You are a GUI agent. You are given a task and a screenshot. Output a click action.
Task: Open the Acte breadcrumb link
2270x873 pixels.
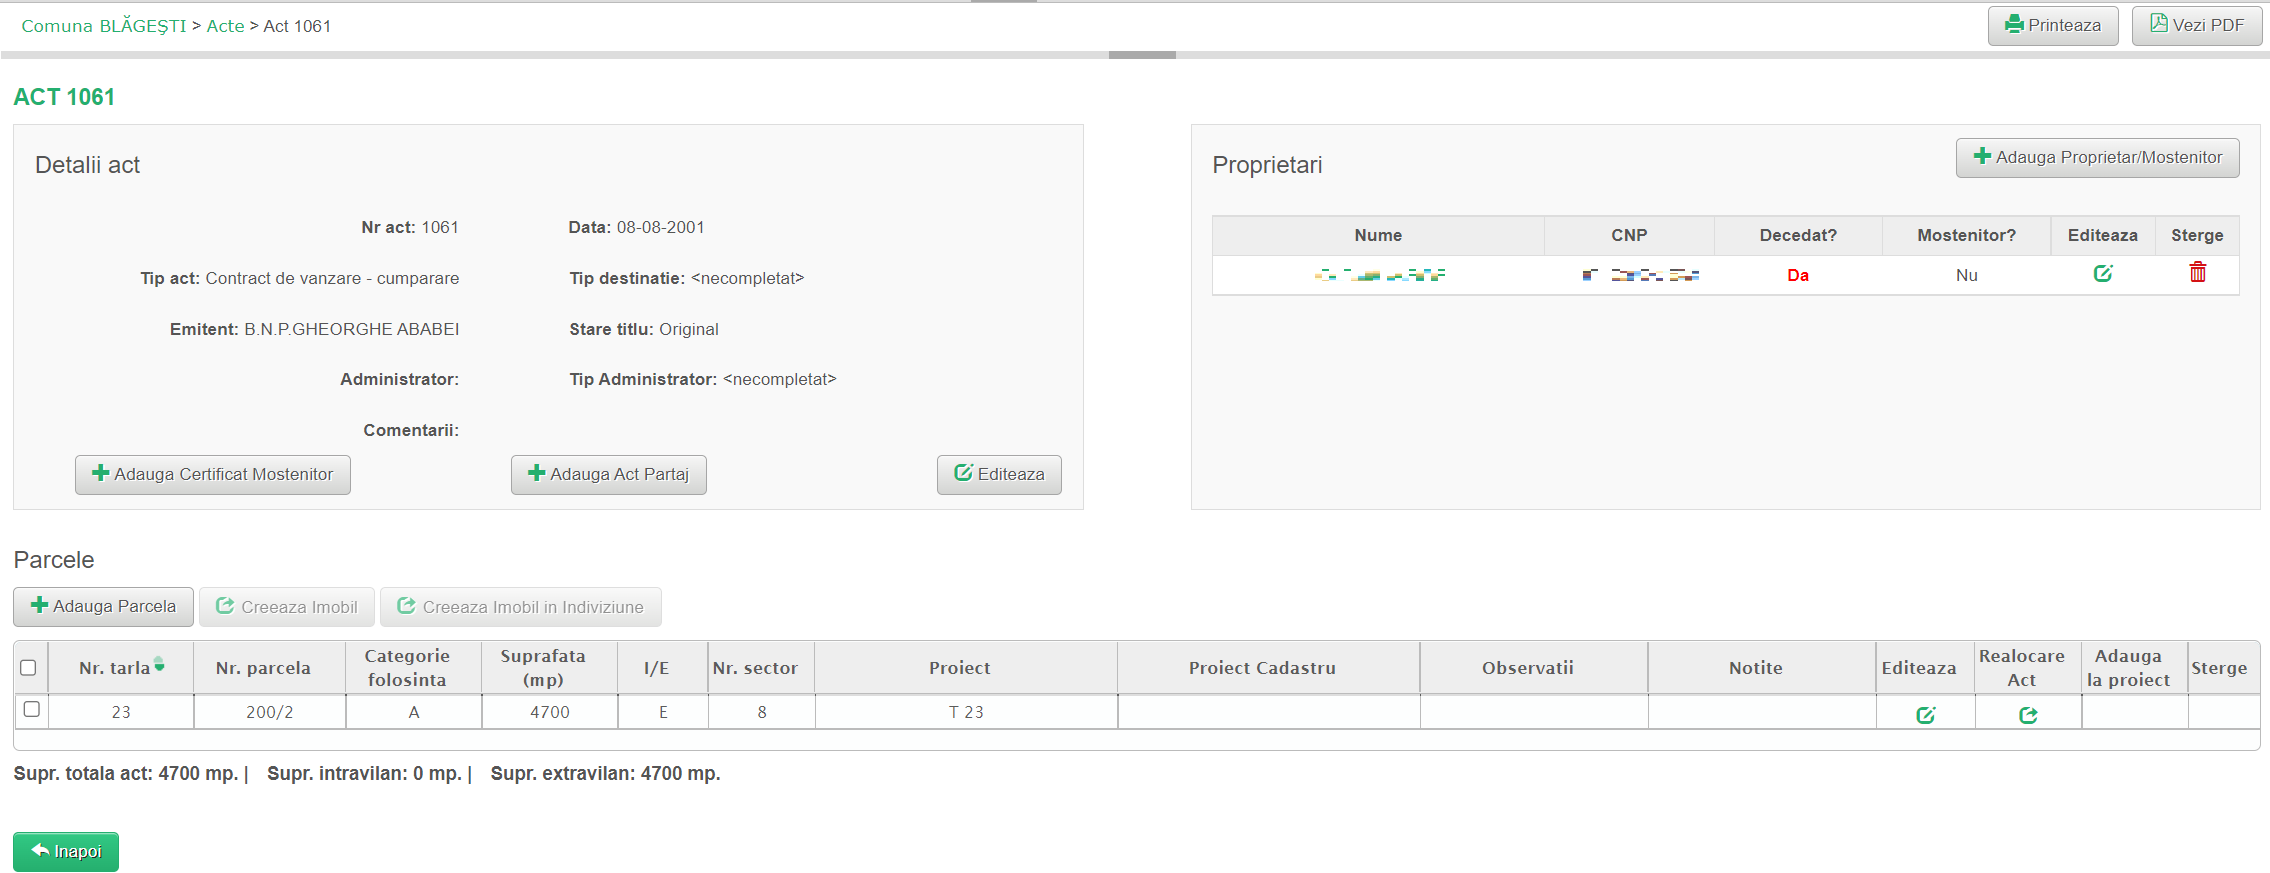(x=225, y=26)
